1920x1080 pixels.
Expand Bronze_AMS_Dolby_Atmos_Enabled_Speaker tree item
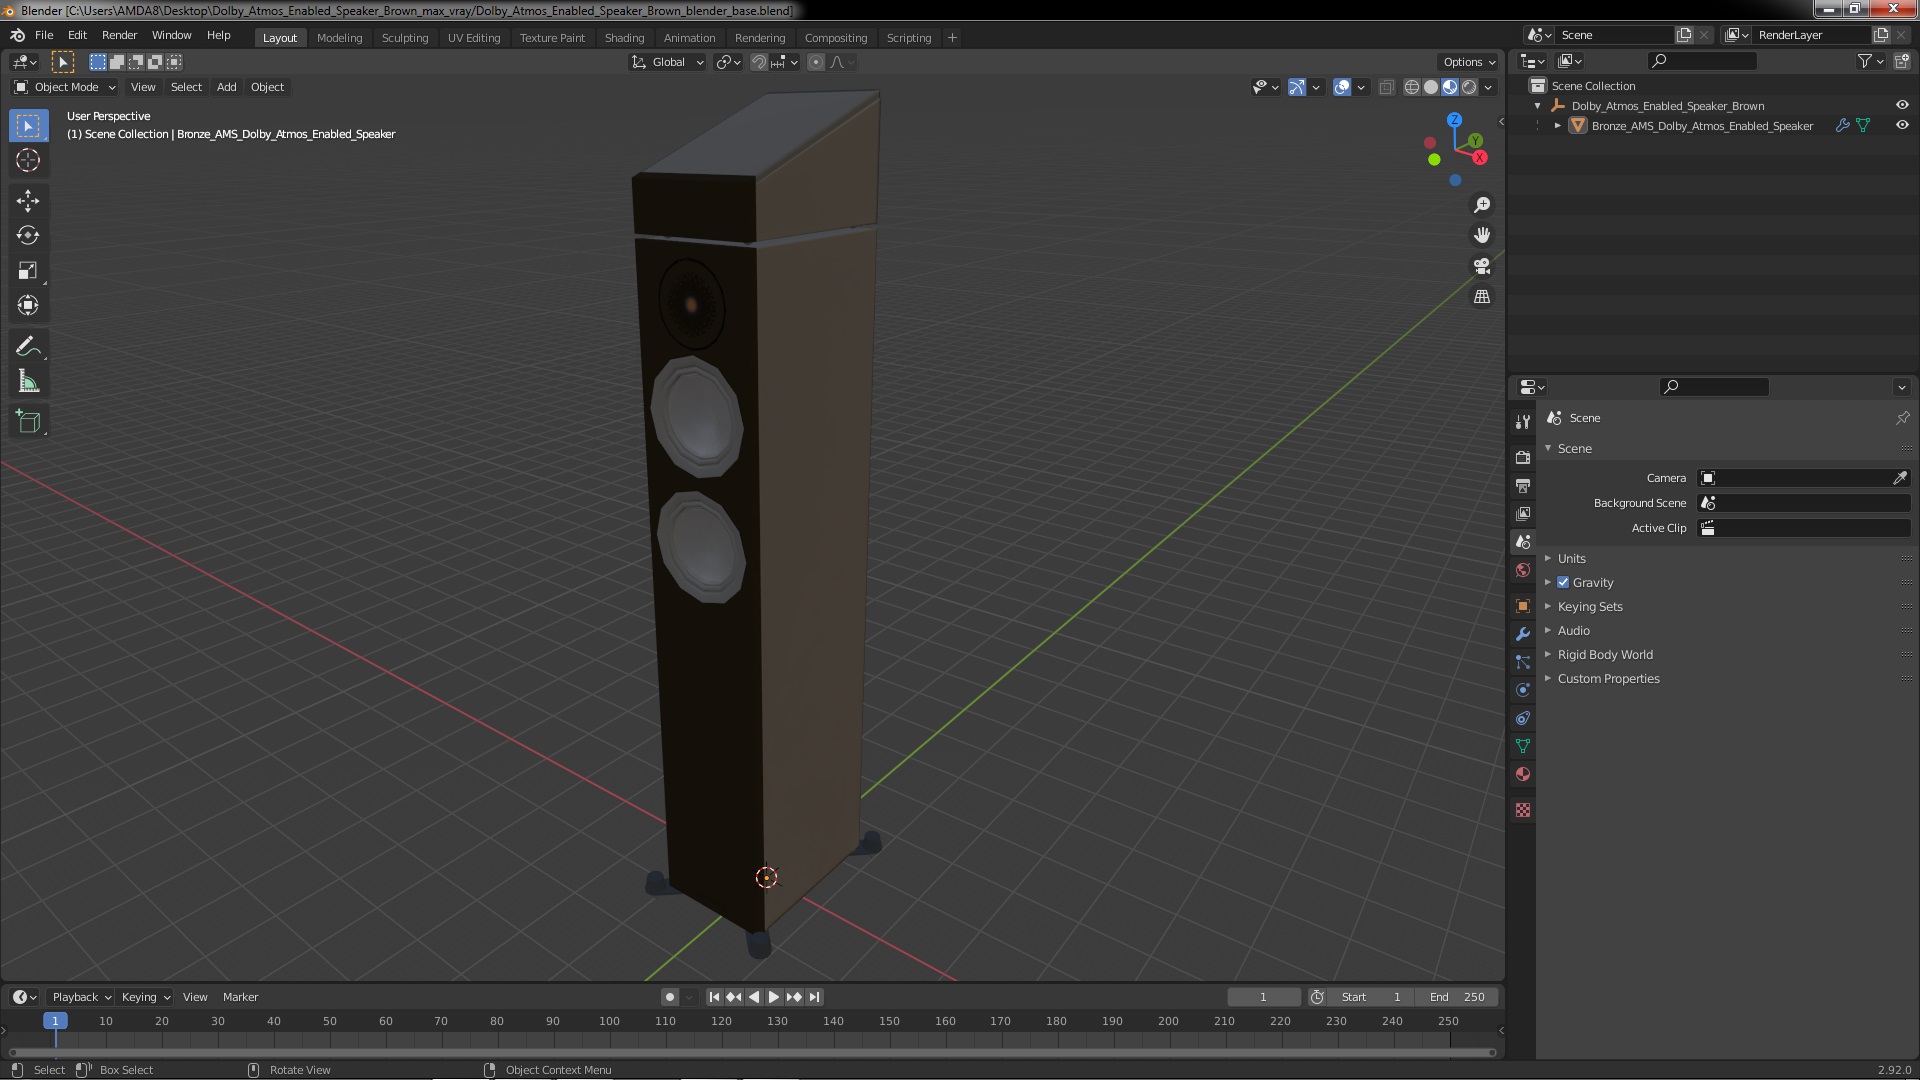[x=1557, y=125]
